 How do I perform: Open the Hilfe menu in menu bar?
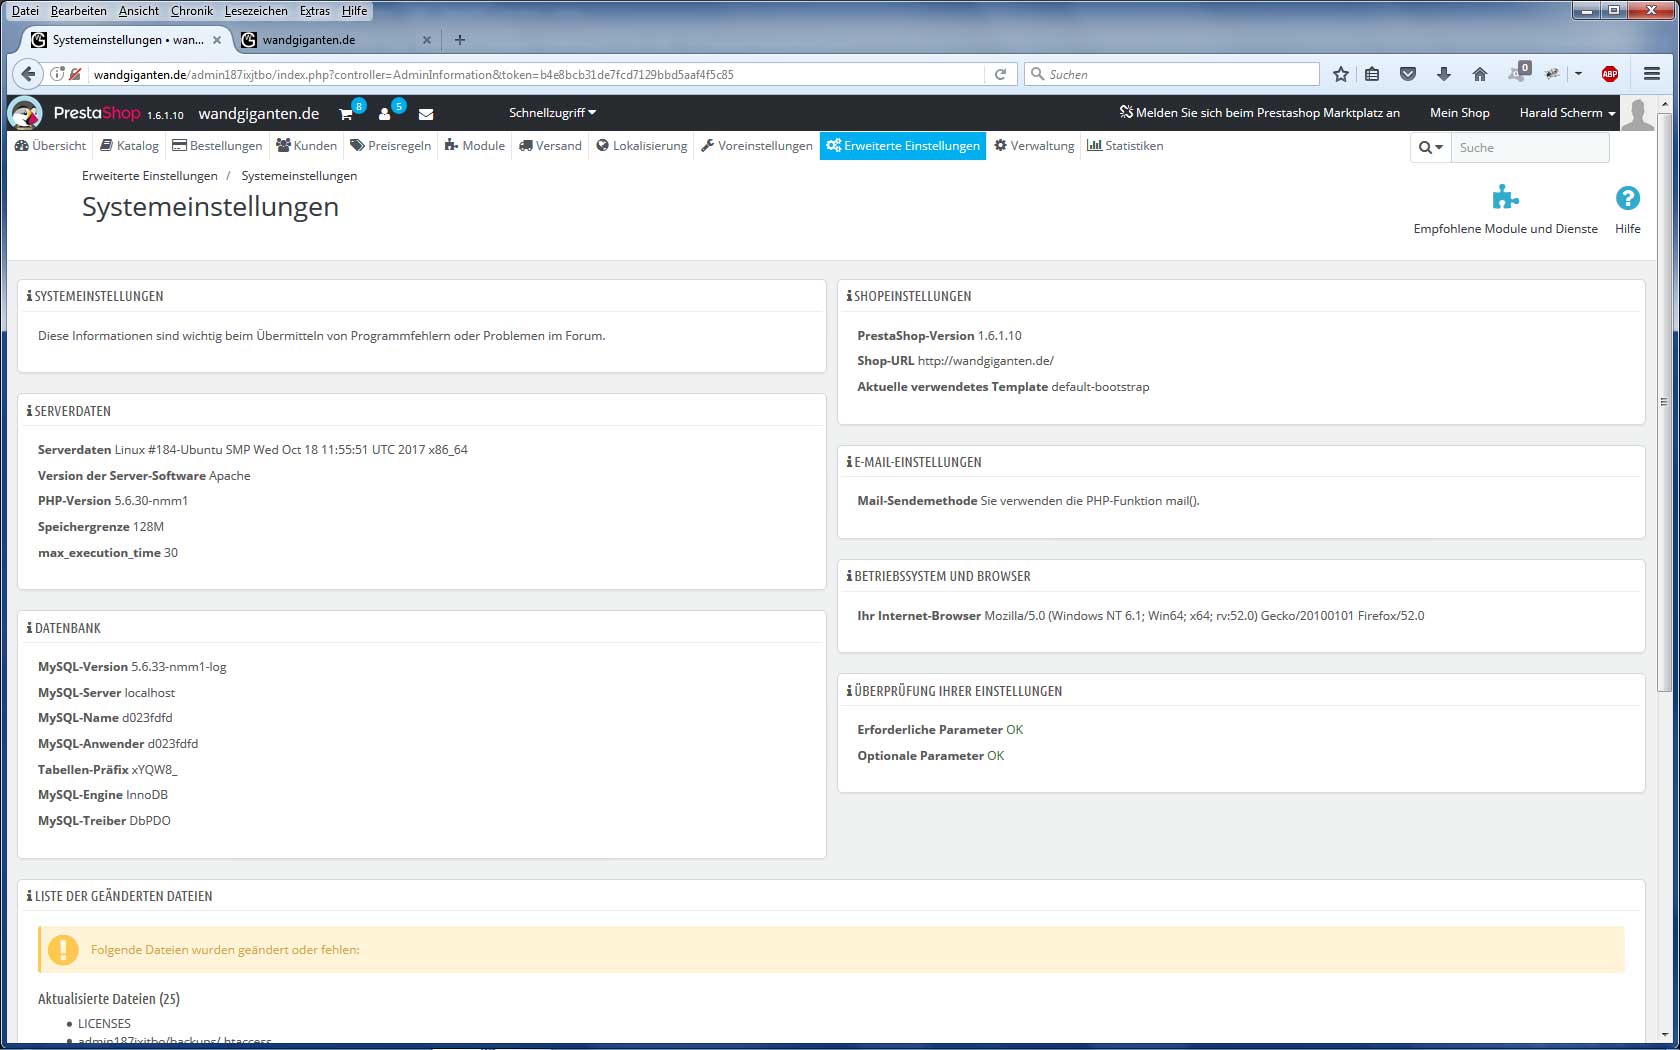[354, 11]
